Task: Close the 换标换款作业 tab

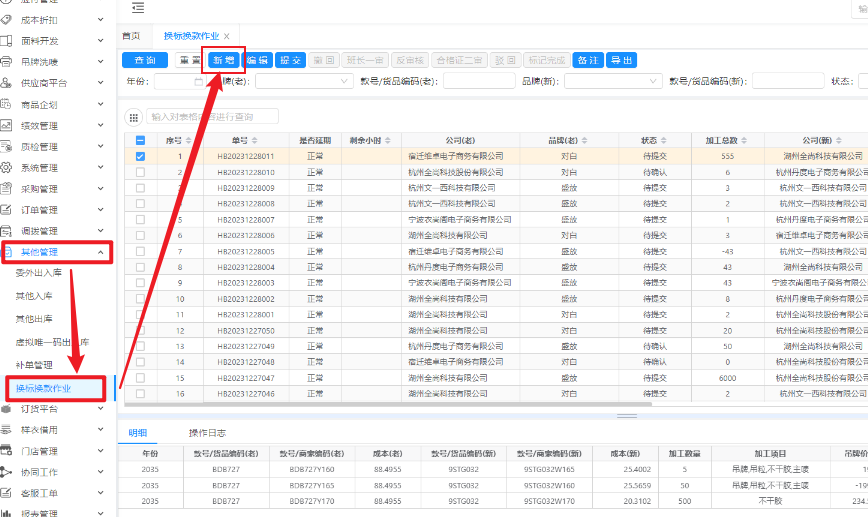Action: pyautogui.click(x=227, y=36)
